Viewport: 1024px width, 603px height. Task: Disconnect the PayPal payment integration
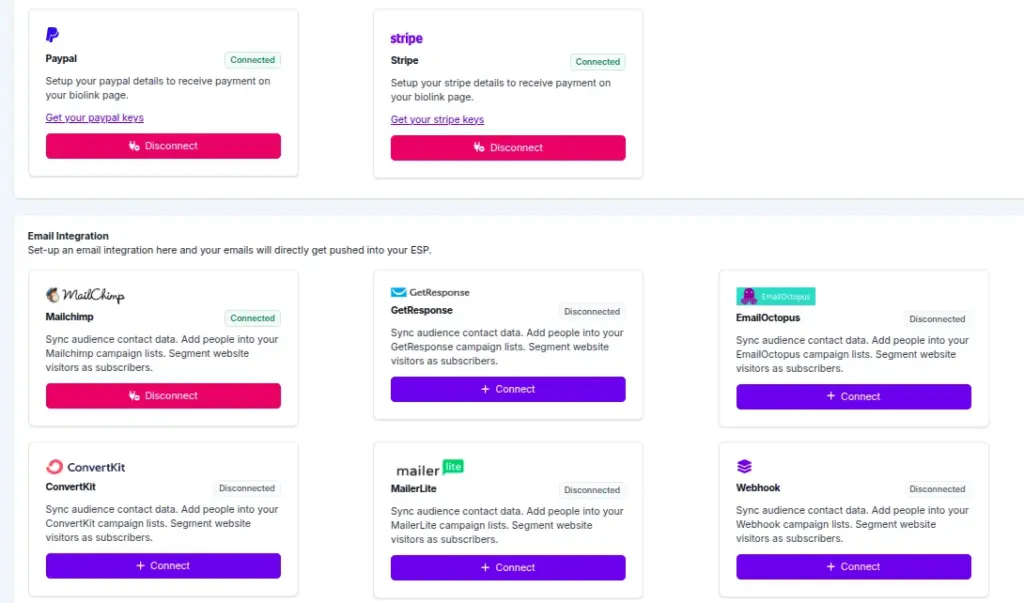(x=163, y=146)
